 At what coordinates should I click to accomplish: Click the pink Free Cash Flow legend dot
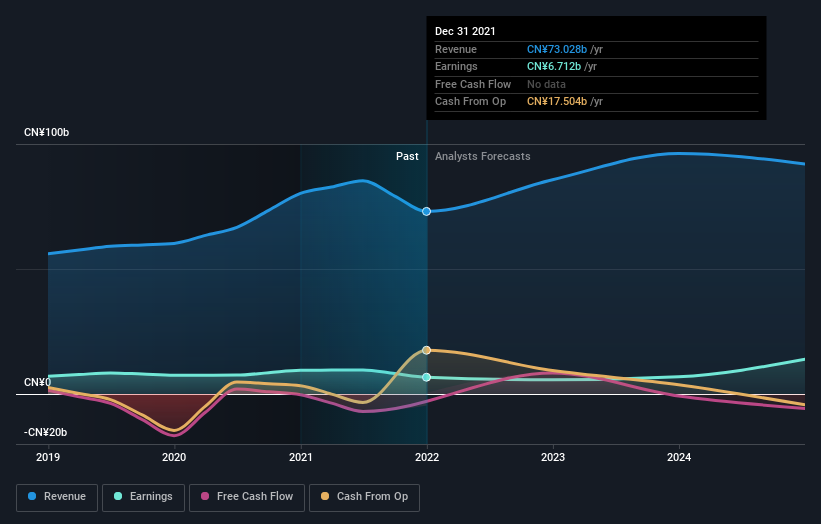205,496
